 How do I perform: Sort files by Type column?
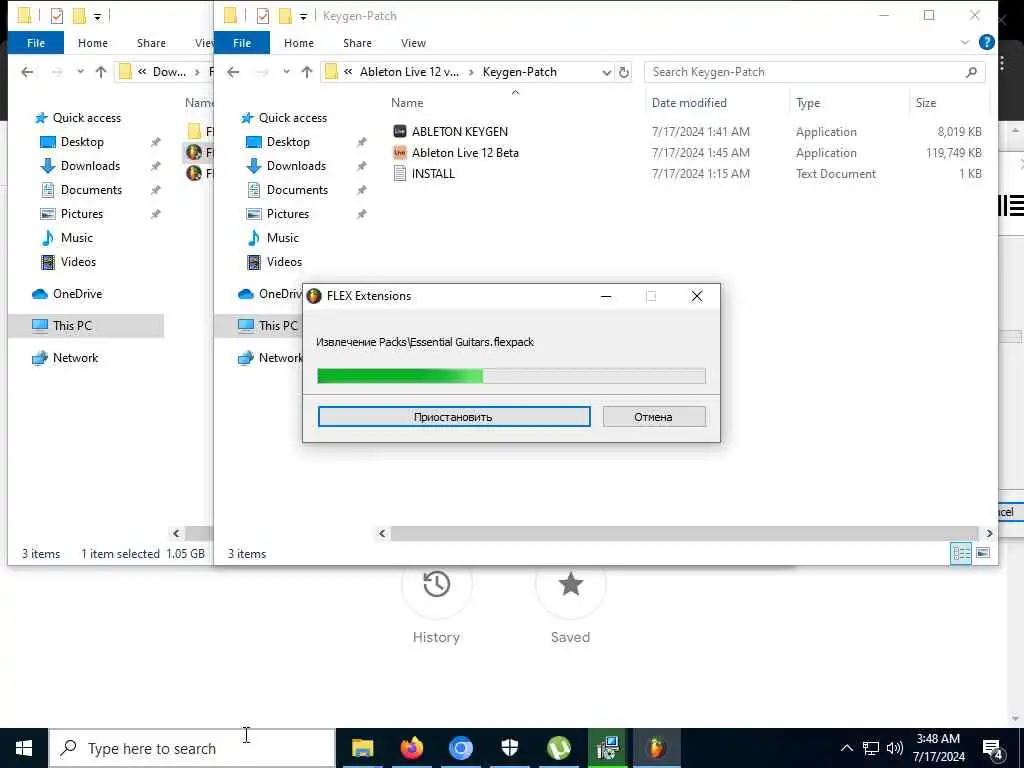point(808,103)
